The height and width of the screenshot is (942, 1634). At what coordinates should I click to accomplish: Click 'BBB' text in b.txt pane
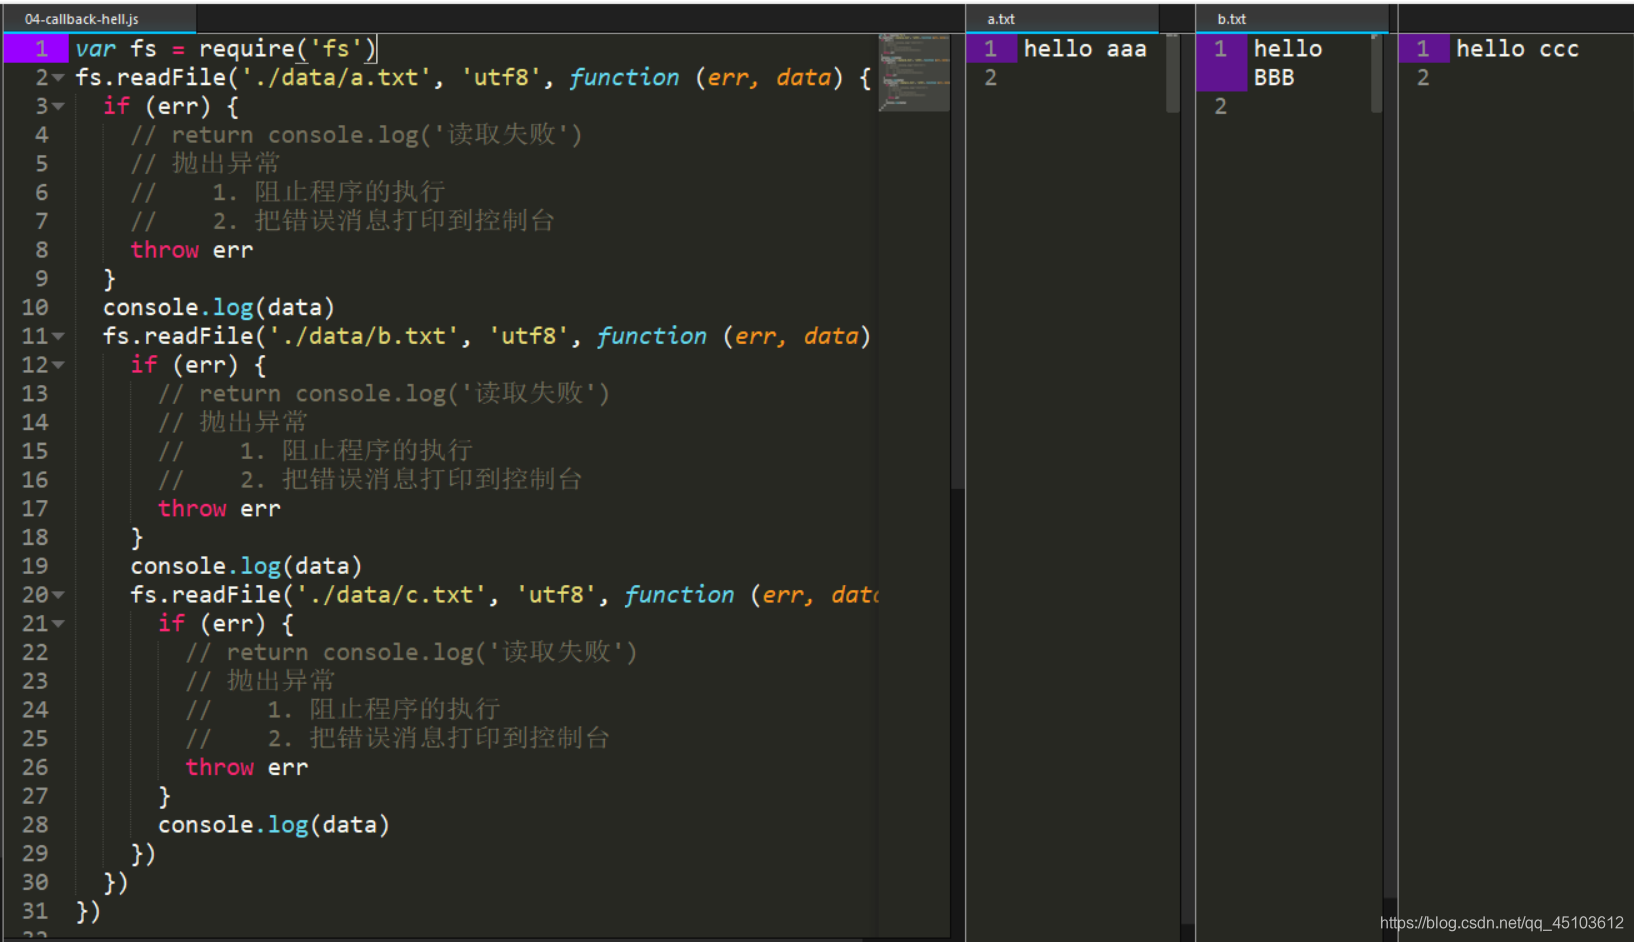[x=1274, y=77]
